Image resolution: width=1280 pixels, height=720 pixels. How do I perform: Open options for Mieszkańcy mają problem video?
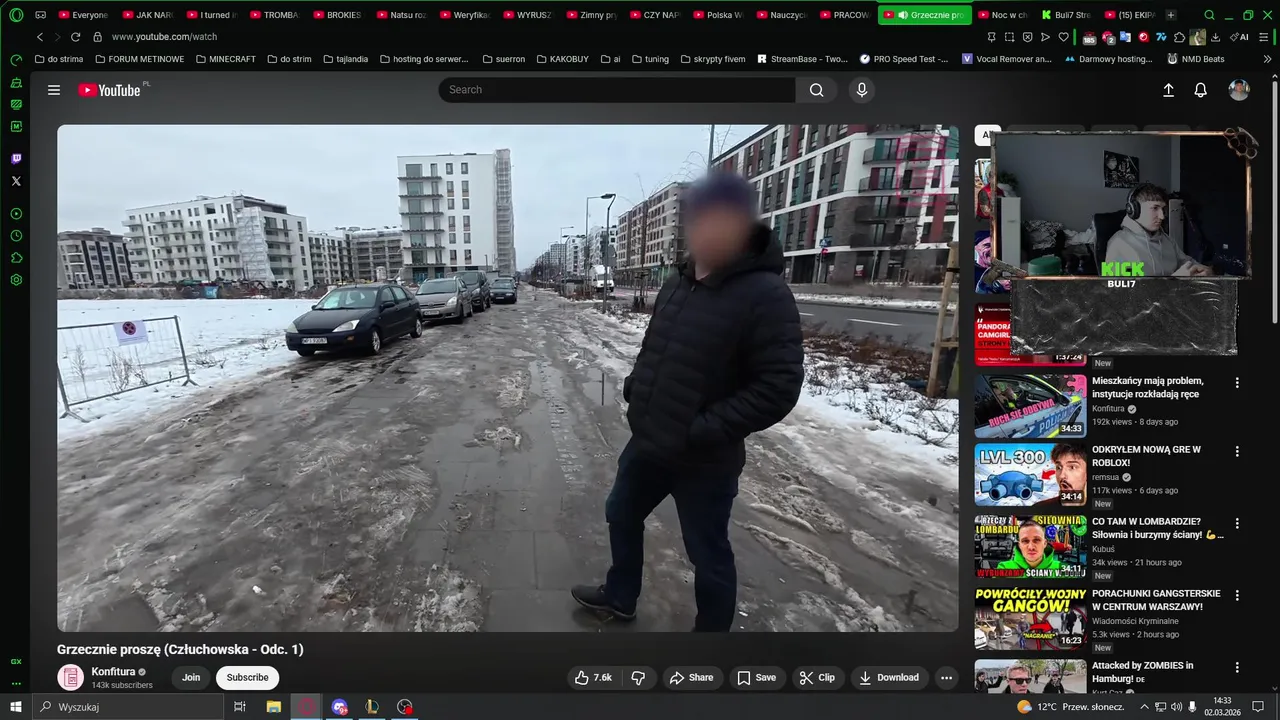coord(1237,383)
